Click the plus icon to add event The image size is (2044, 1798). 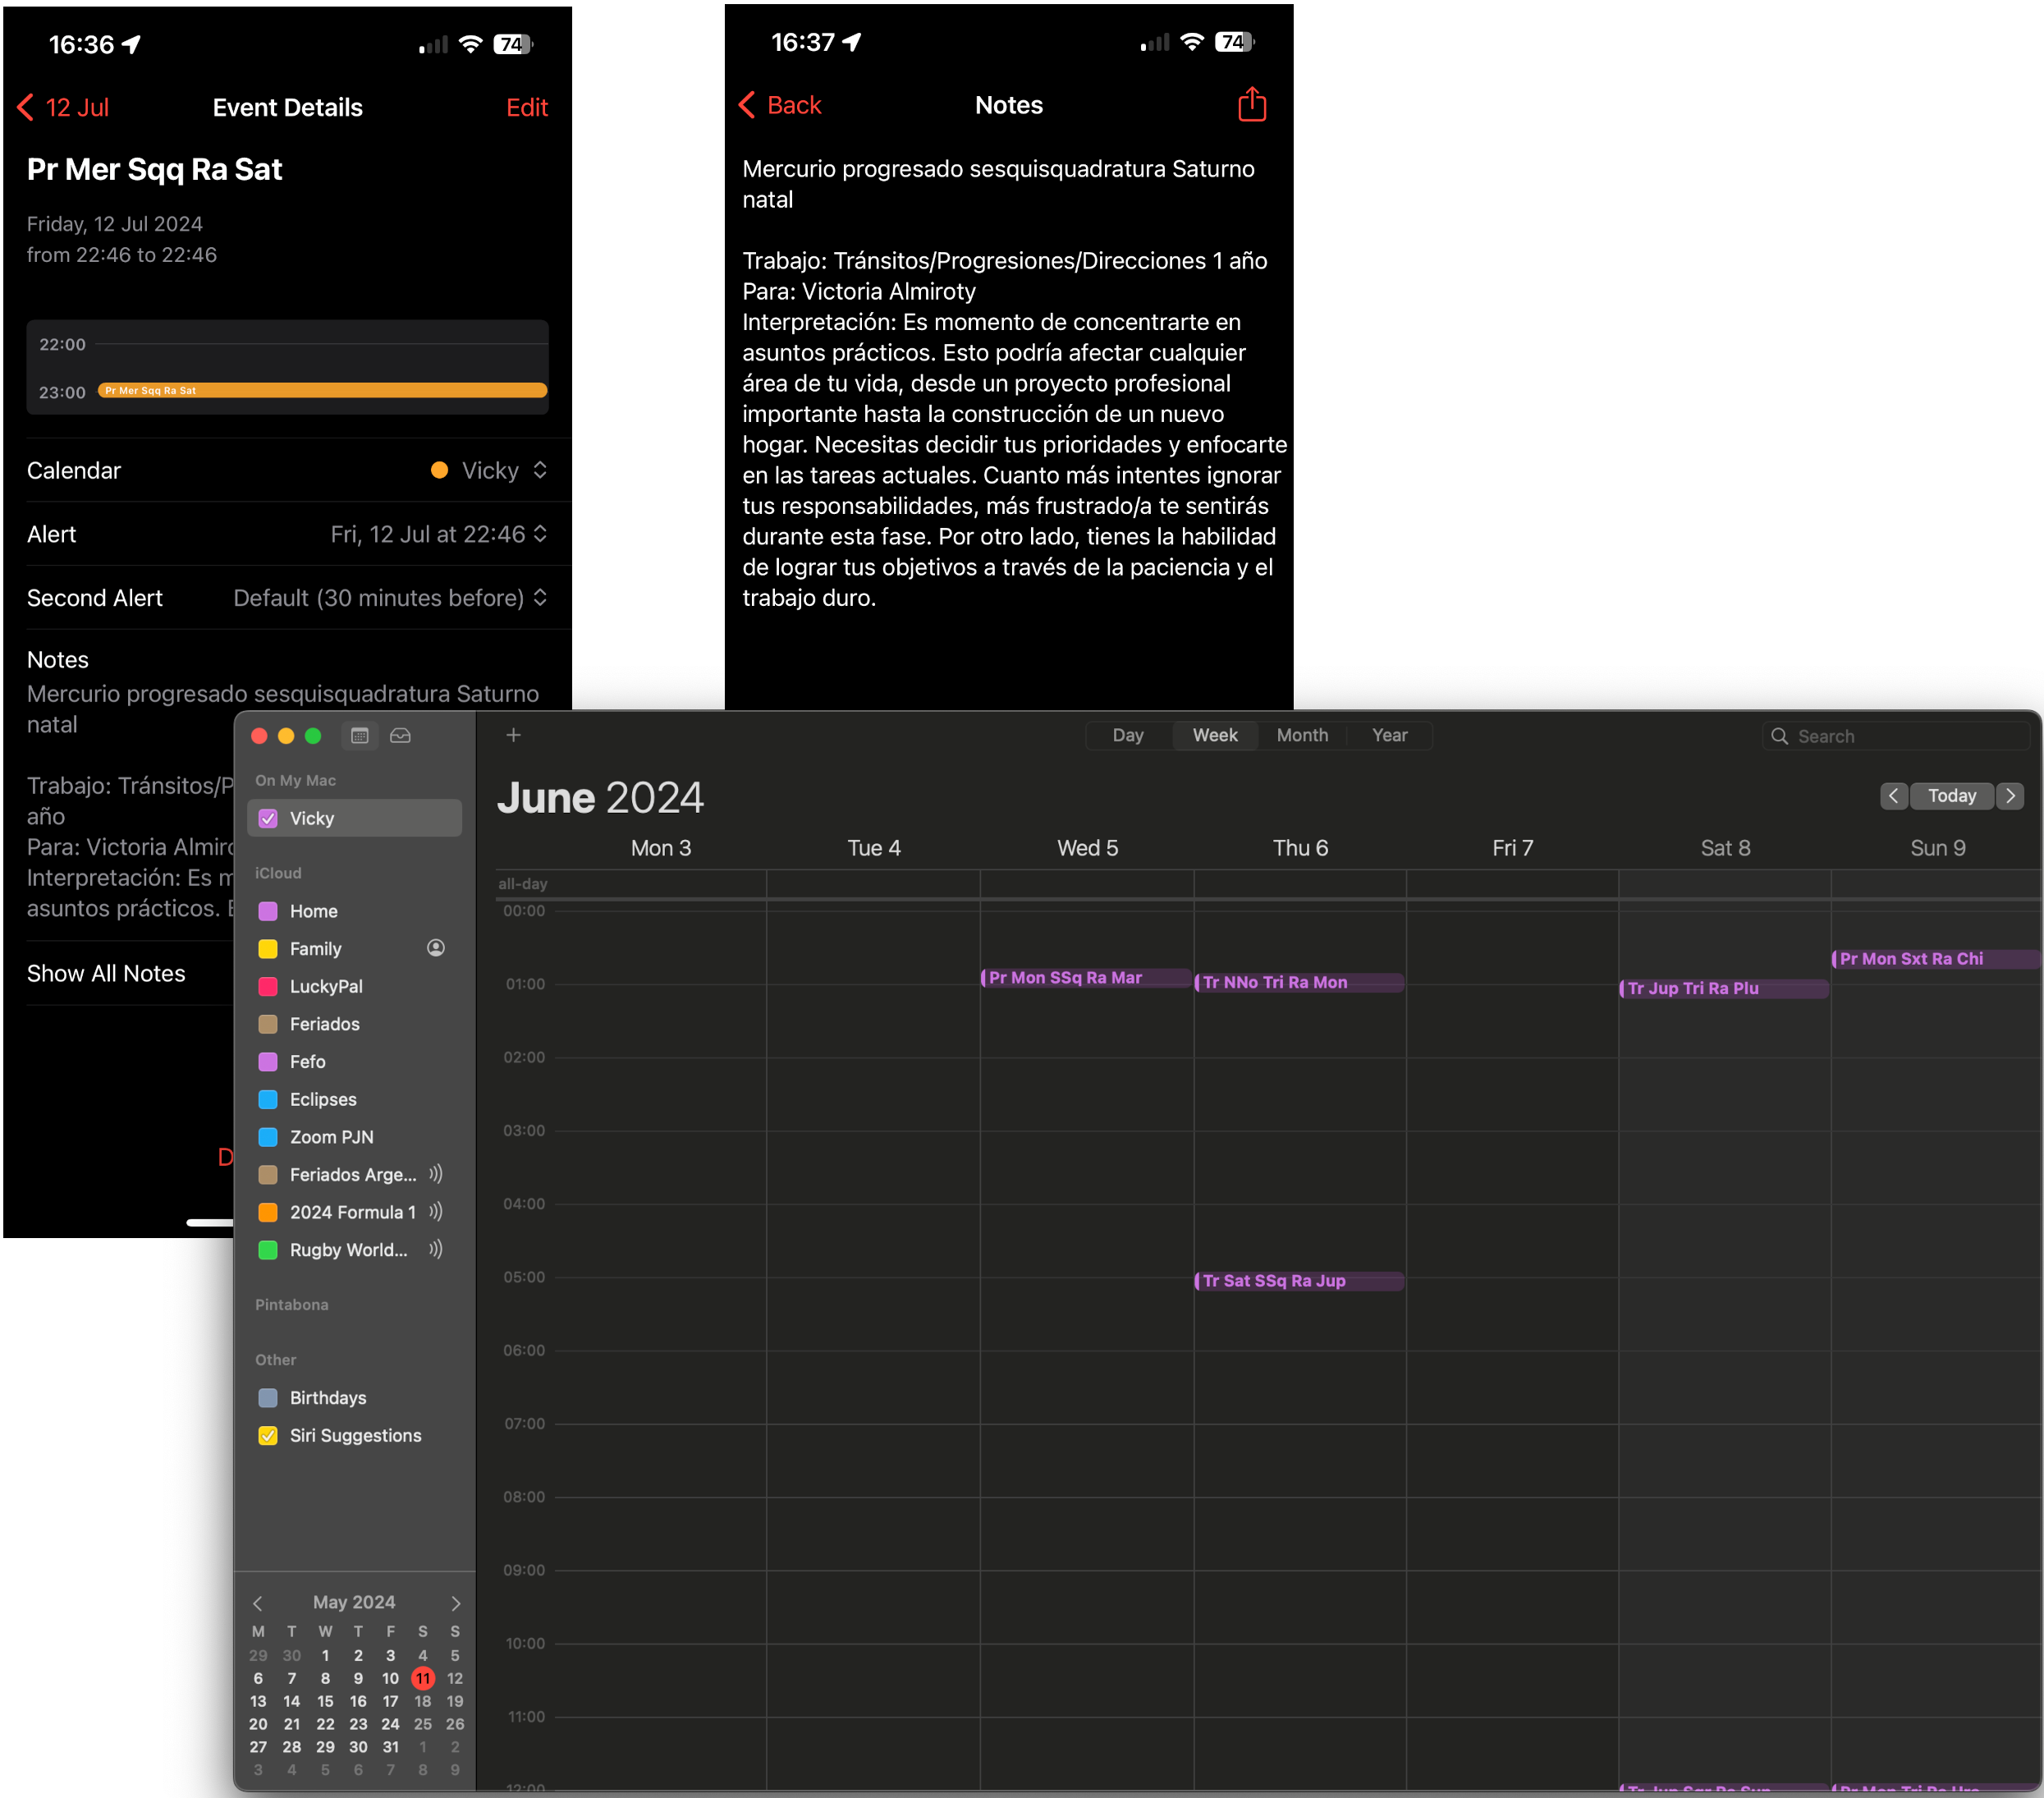click(x=513, y=735)
